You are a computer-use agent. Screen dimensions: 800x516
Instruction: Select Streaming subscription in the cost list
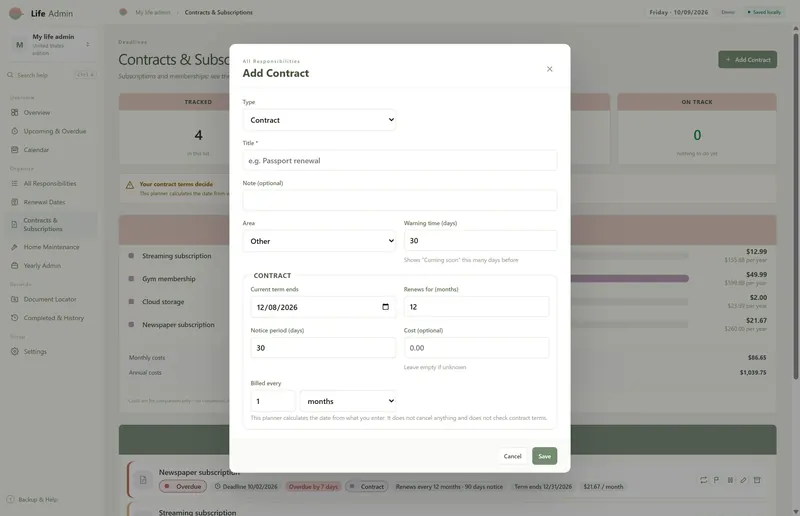coord(177,256)
